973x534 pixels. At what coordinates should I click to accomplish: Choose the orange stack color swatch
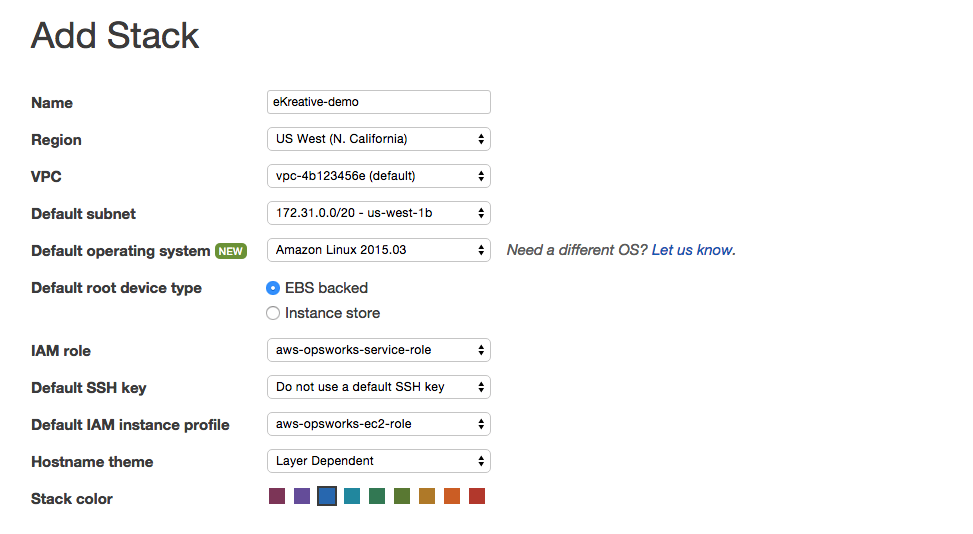452,496
